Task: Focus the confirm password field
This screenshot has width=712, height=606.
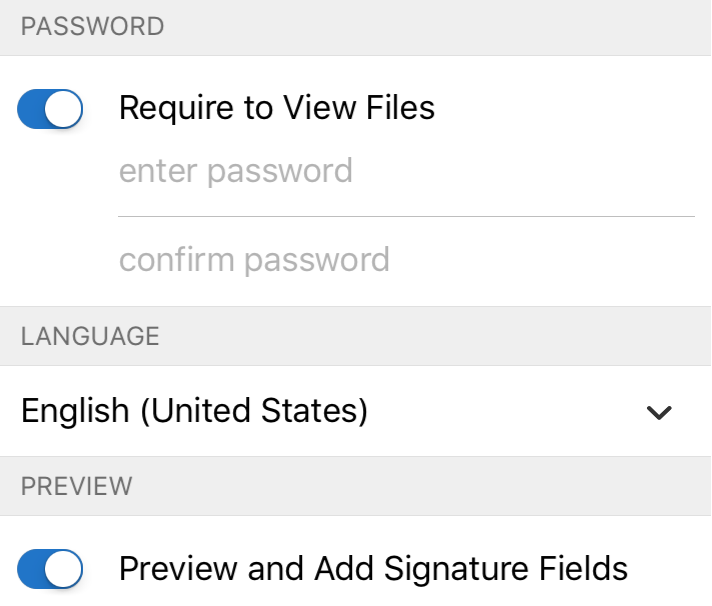Action: pyautogui.click(x=254, y=260)
